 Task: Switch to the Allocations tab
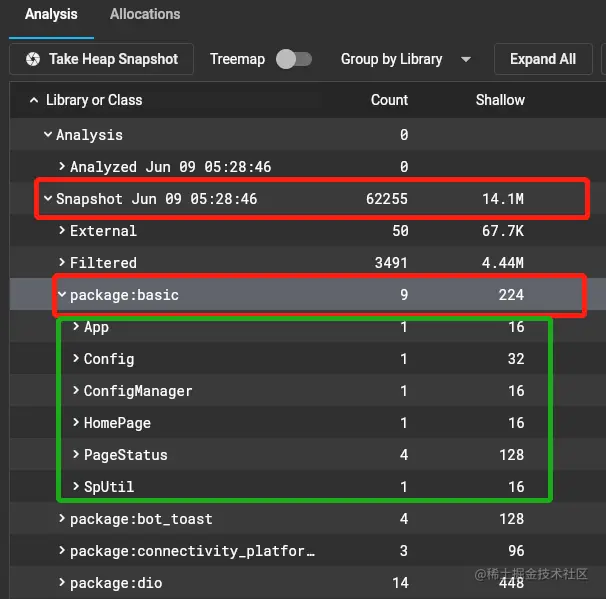[145, 14]
